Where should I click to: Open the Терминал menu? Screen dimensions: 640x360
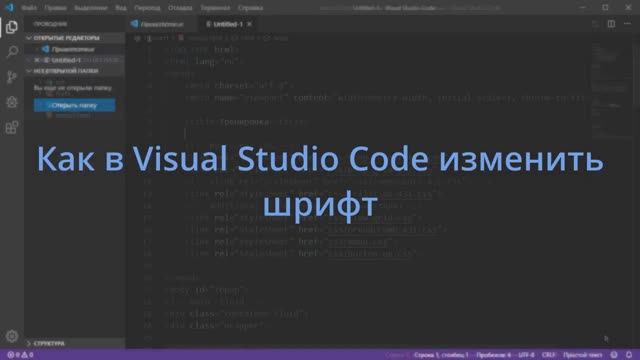[215, 8]
